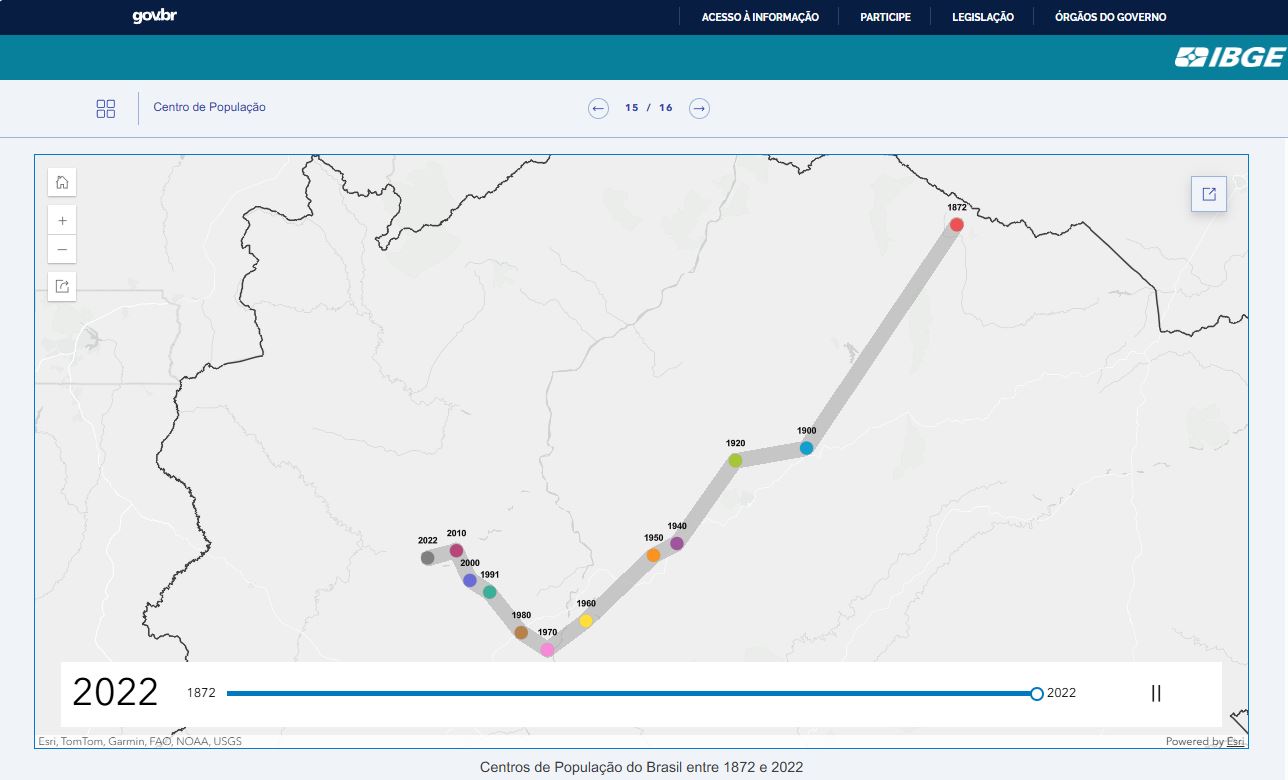Open Órgãos do Governo menu

(1110, 17)
